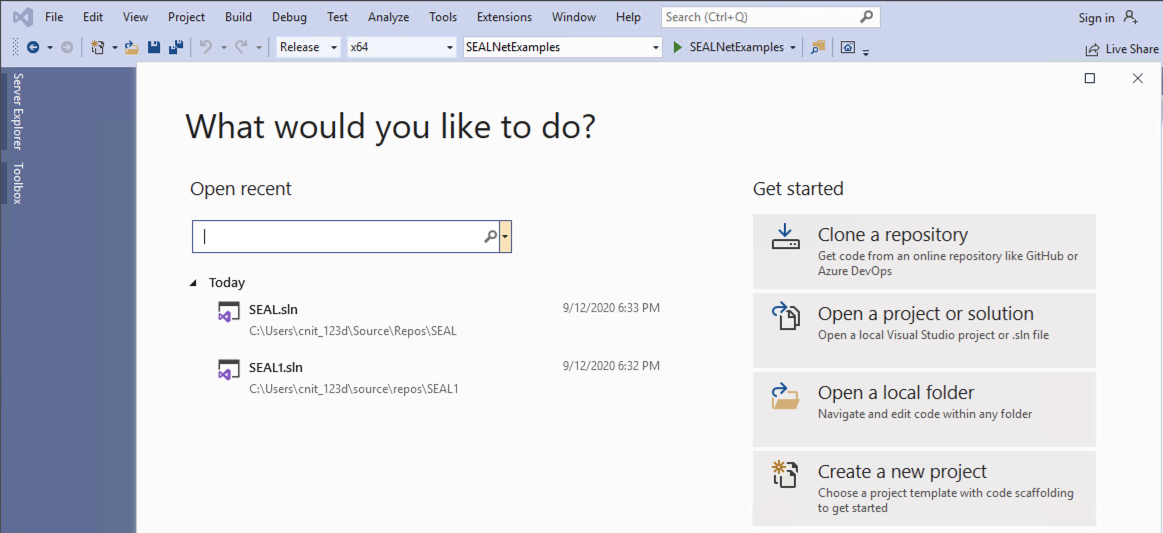Screen dimensions: 1163x533
Task: Start debugging via SEALNetExamples button label
Action: point(737,47)
